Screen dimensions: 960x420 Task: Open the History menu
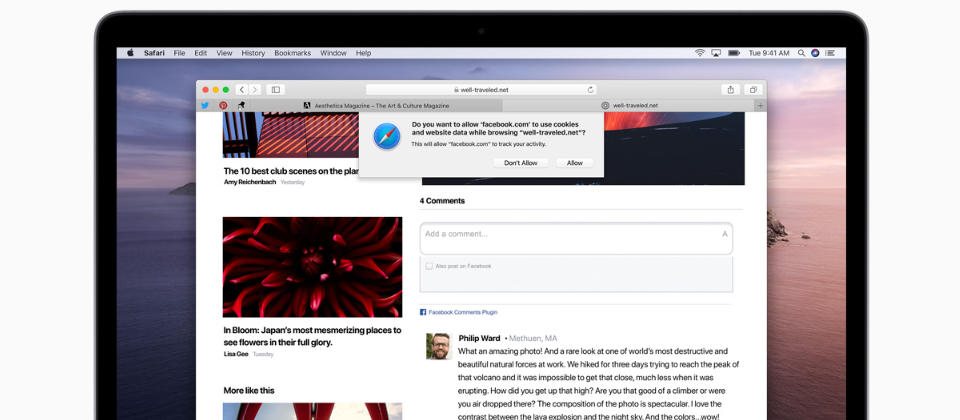tap(253, 53)
